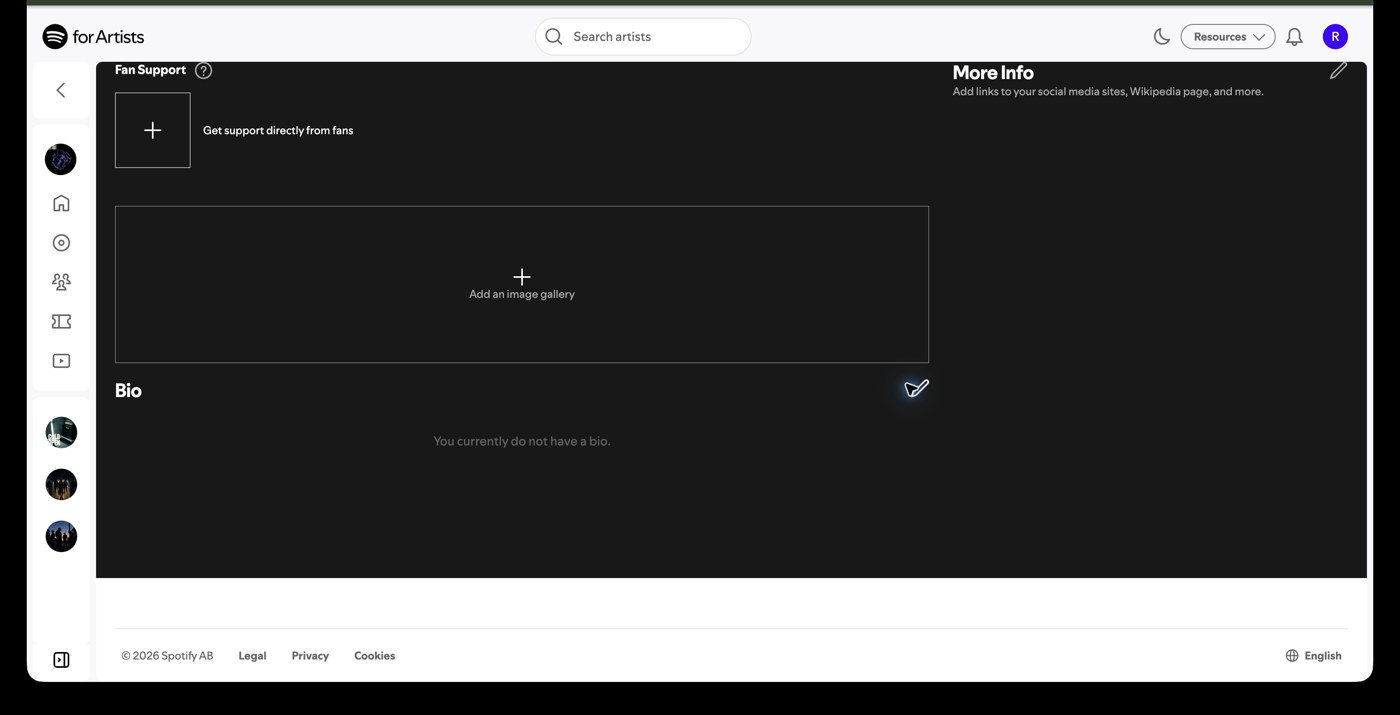
Task: Open the Audience people icon in the sidebar
Action: [61, 282]
